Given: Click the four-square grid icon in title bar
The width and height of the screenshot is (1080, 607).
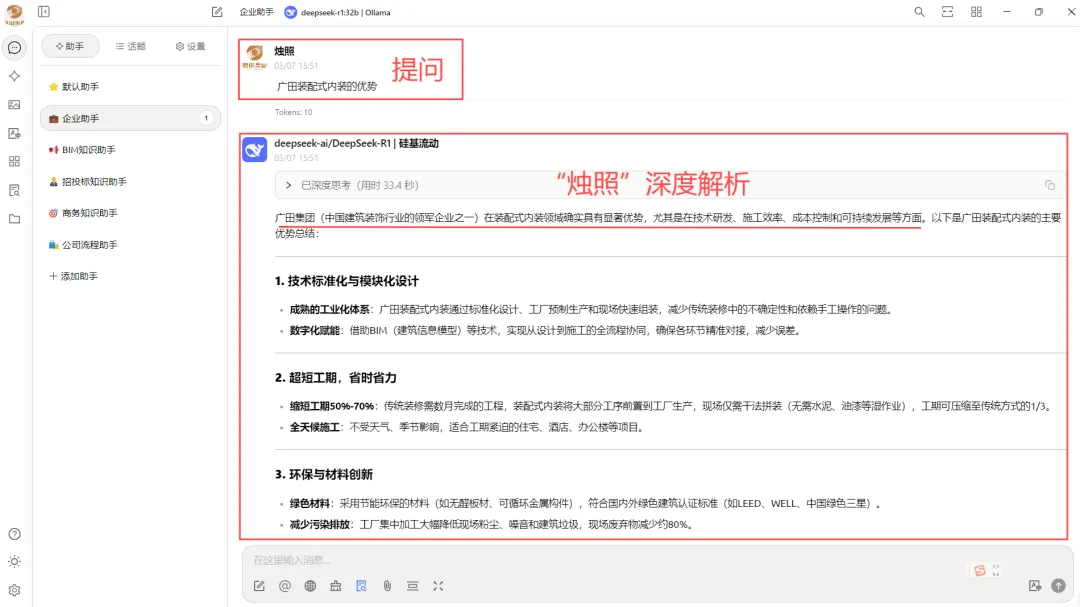Looking at the screenshot, I should (976, 12).
